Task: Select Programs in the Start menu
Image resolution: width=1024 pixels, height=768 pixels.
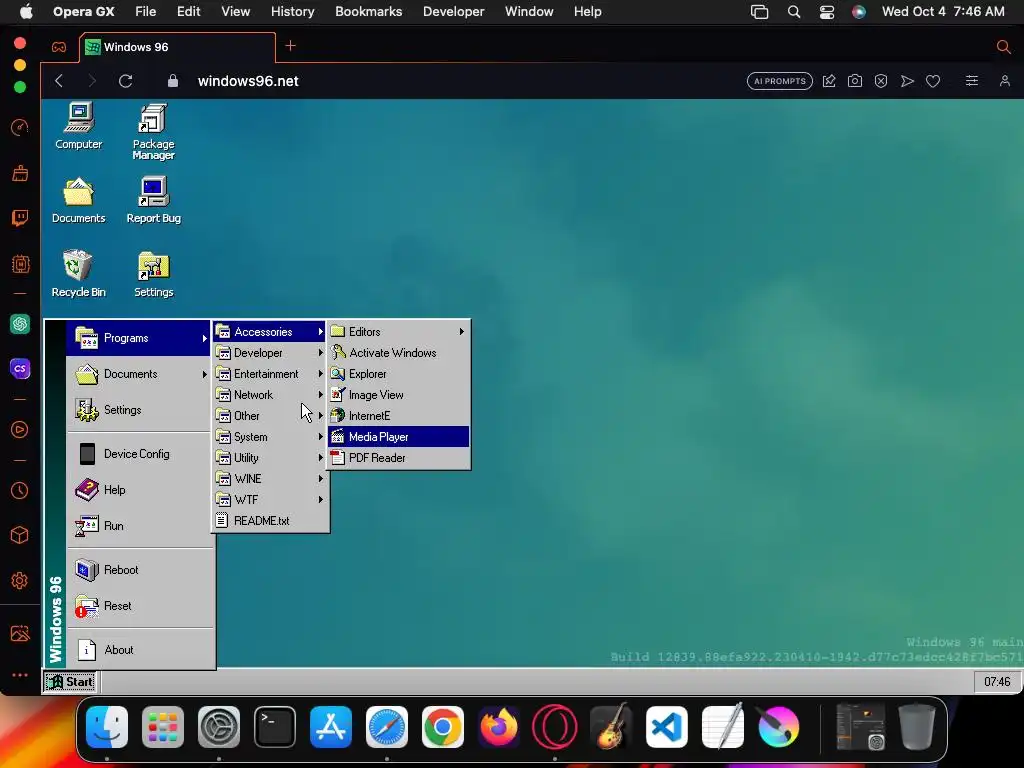Action: 138,338
